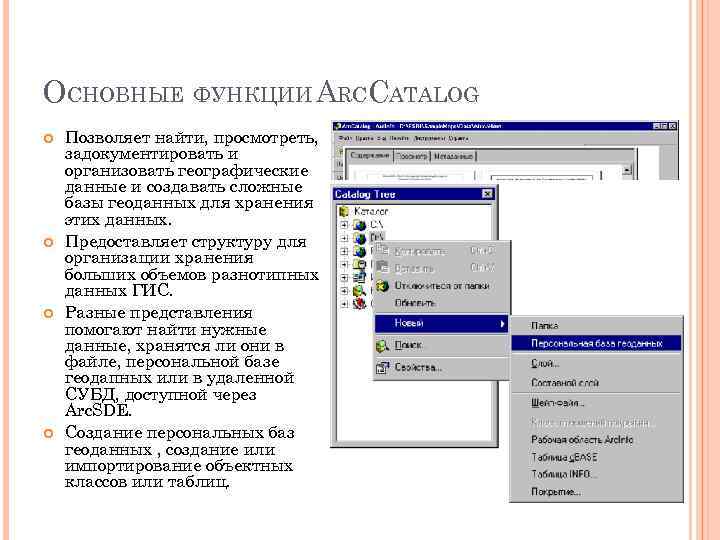Click the bullet text starting Создание персональных баз
The image size is (720, 540).
[x=180, y=457]
